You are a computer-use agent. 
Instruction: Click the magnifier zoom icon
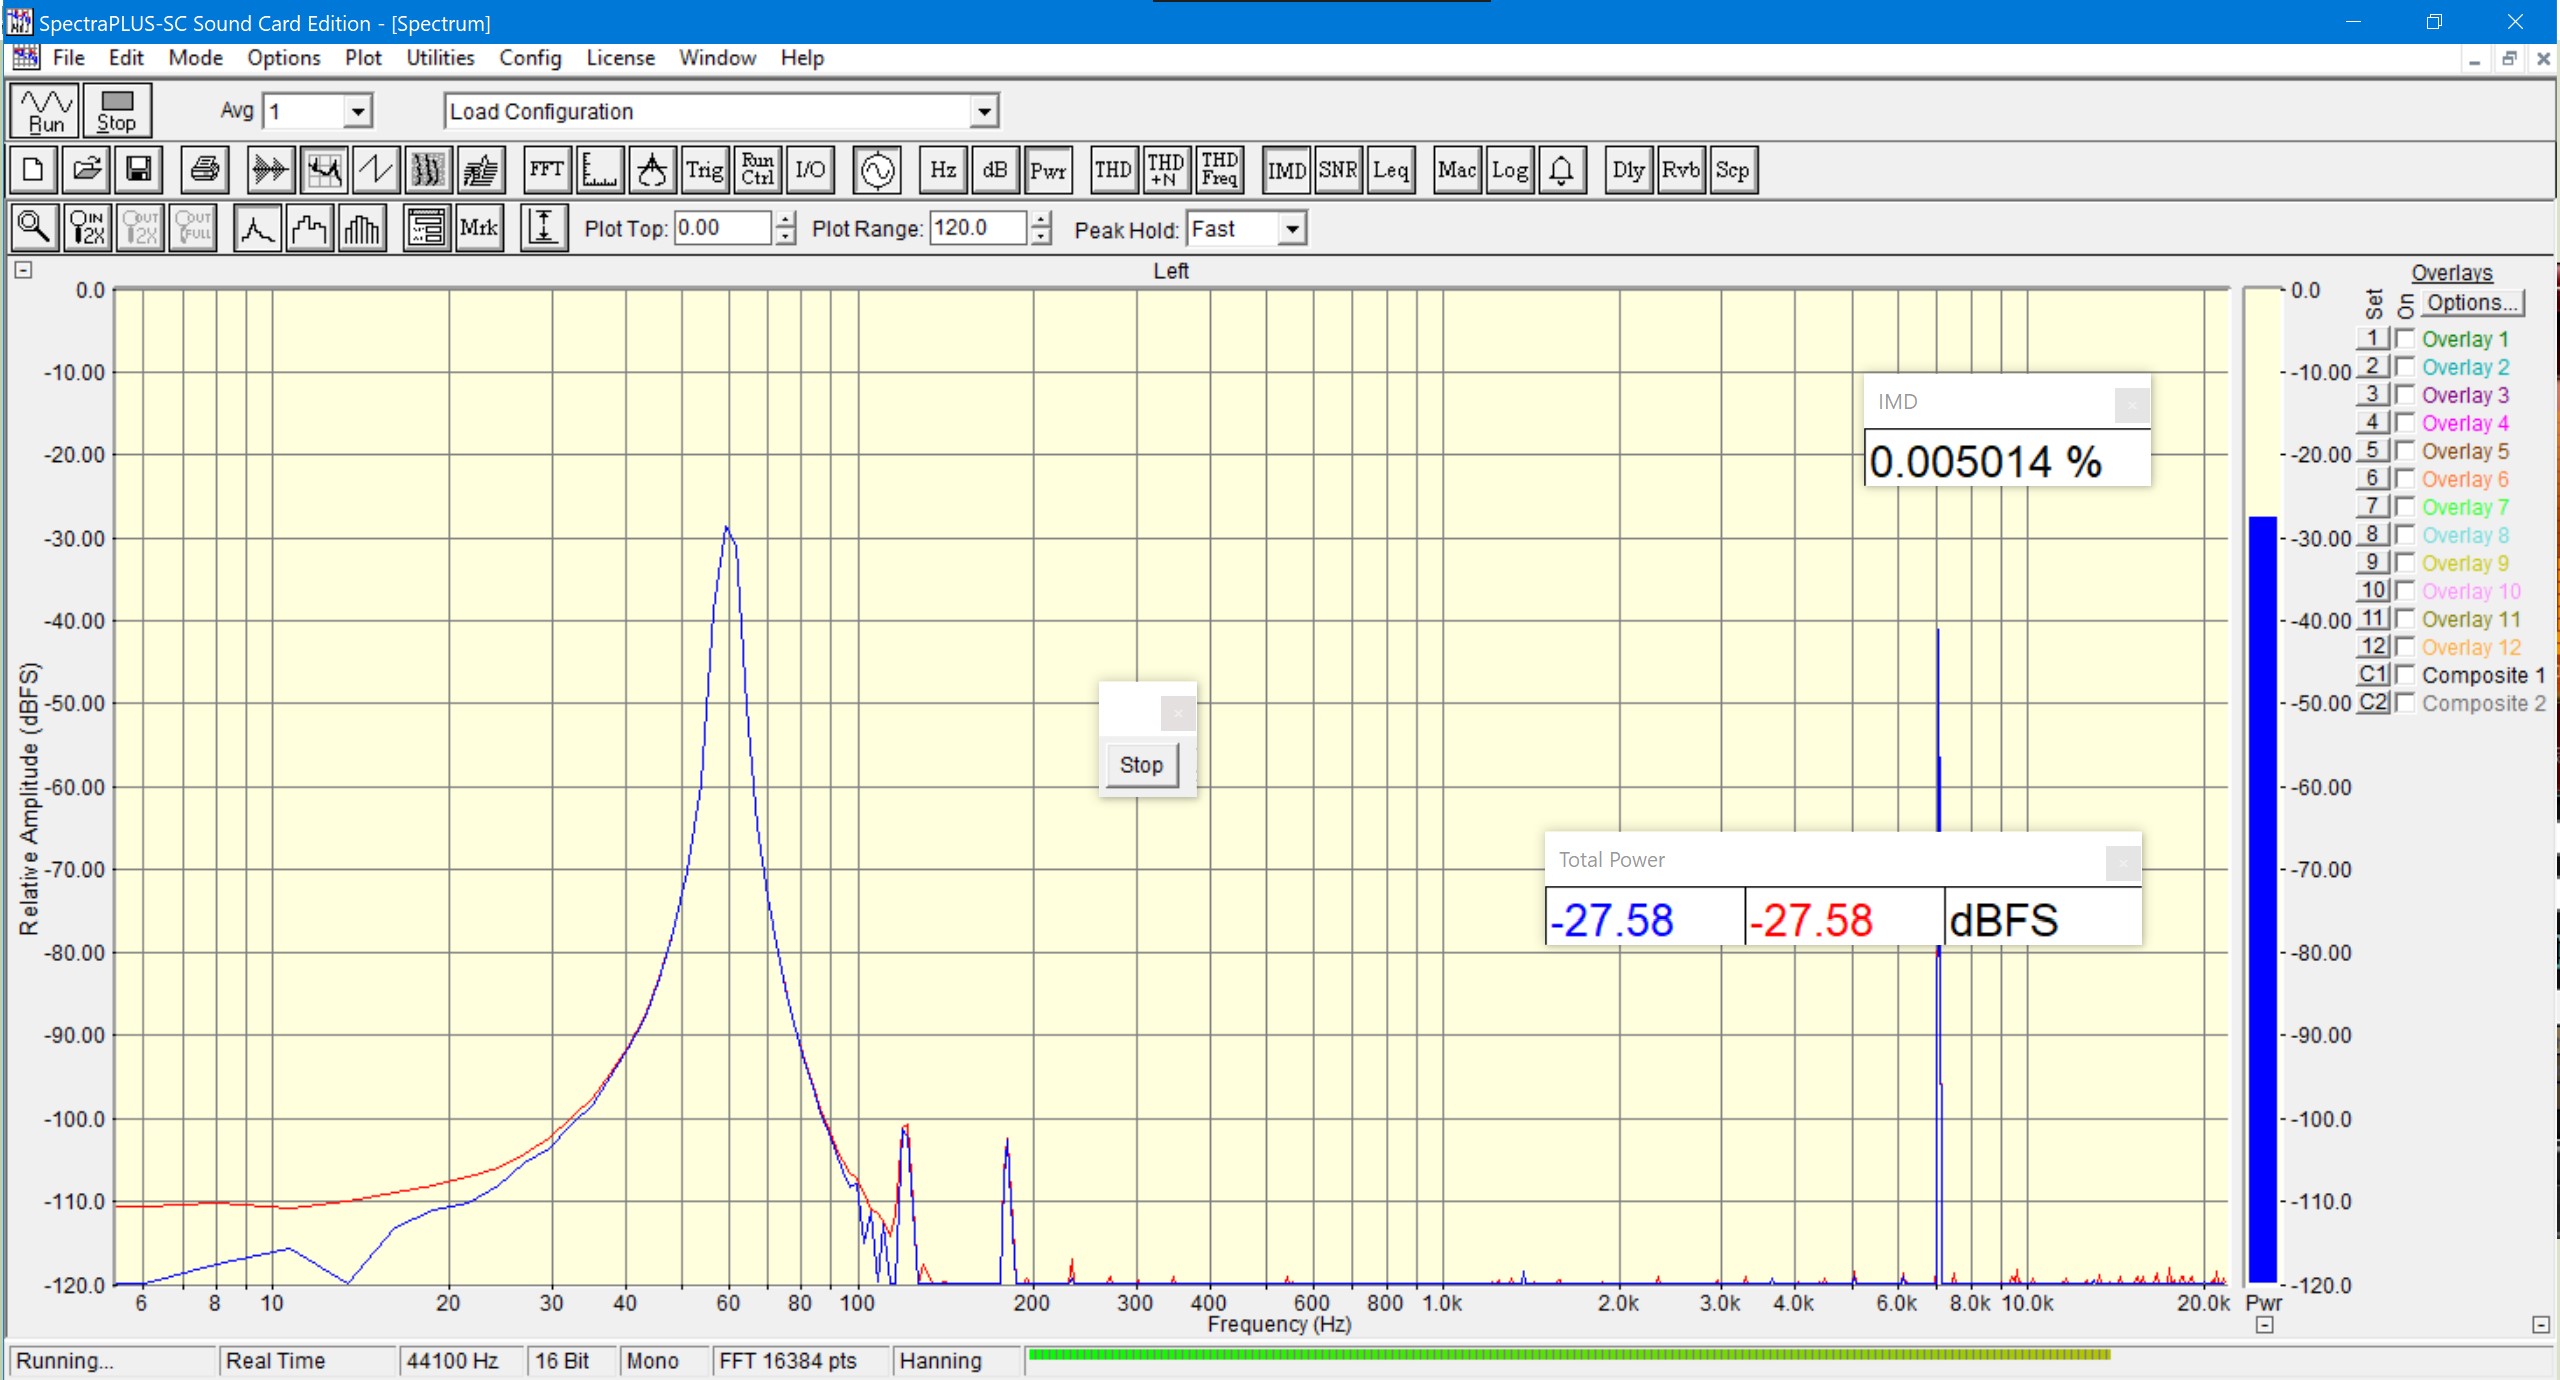tap(34, 228)
